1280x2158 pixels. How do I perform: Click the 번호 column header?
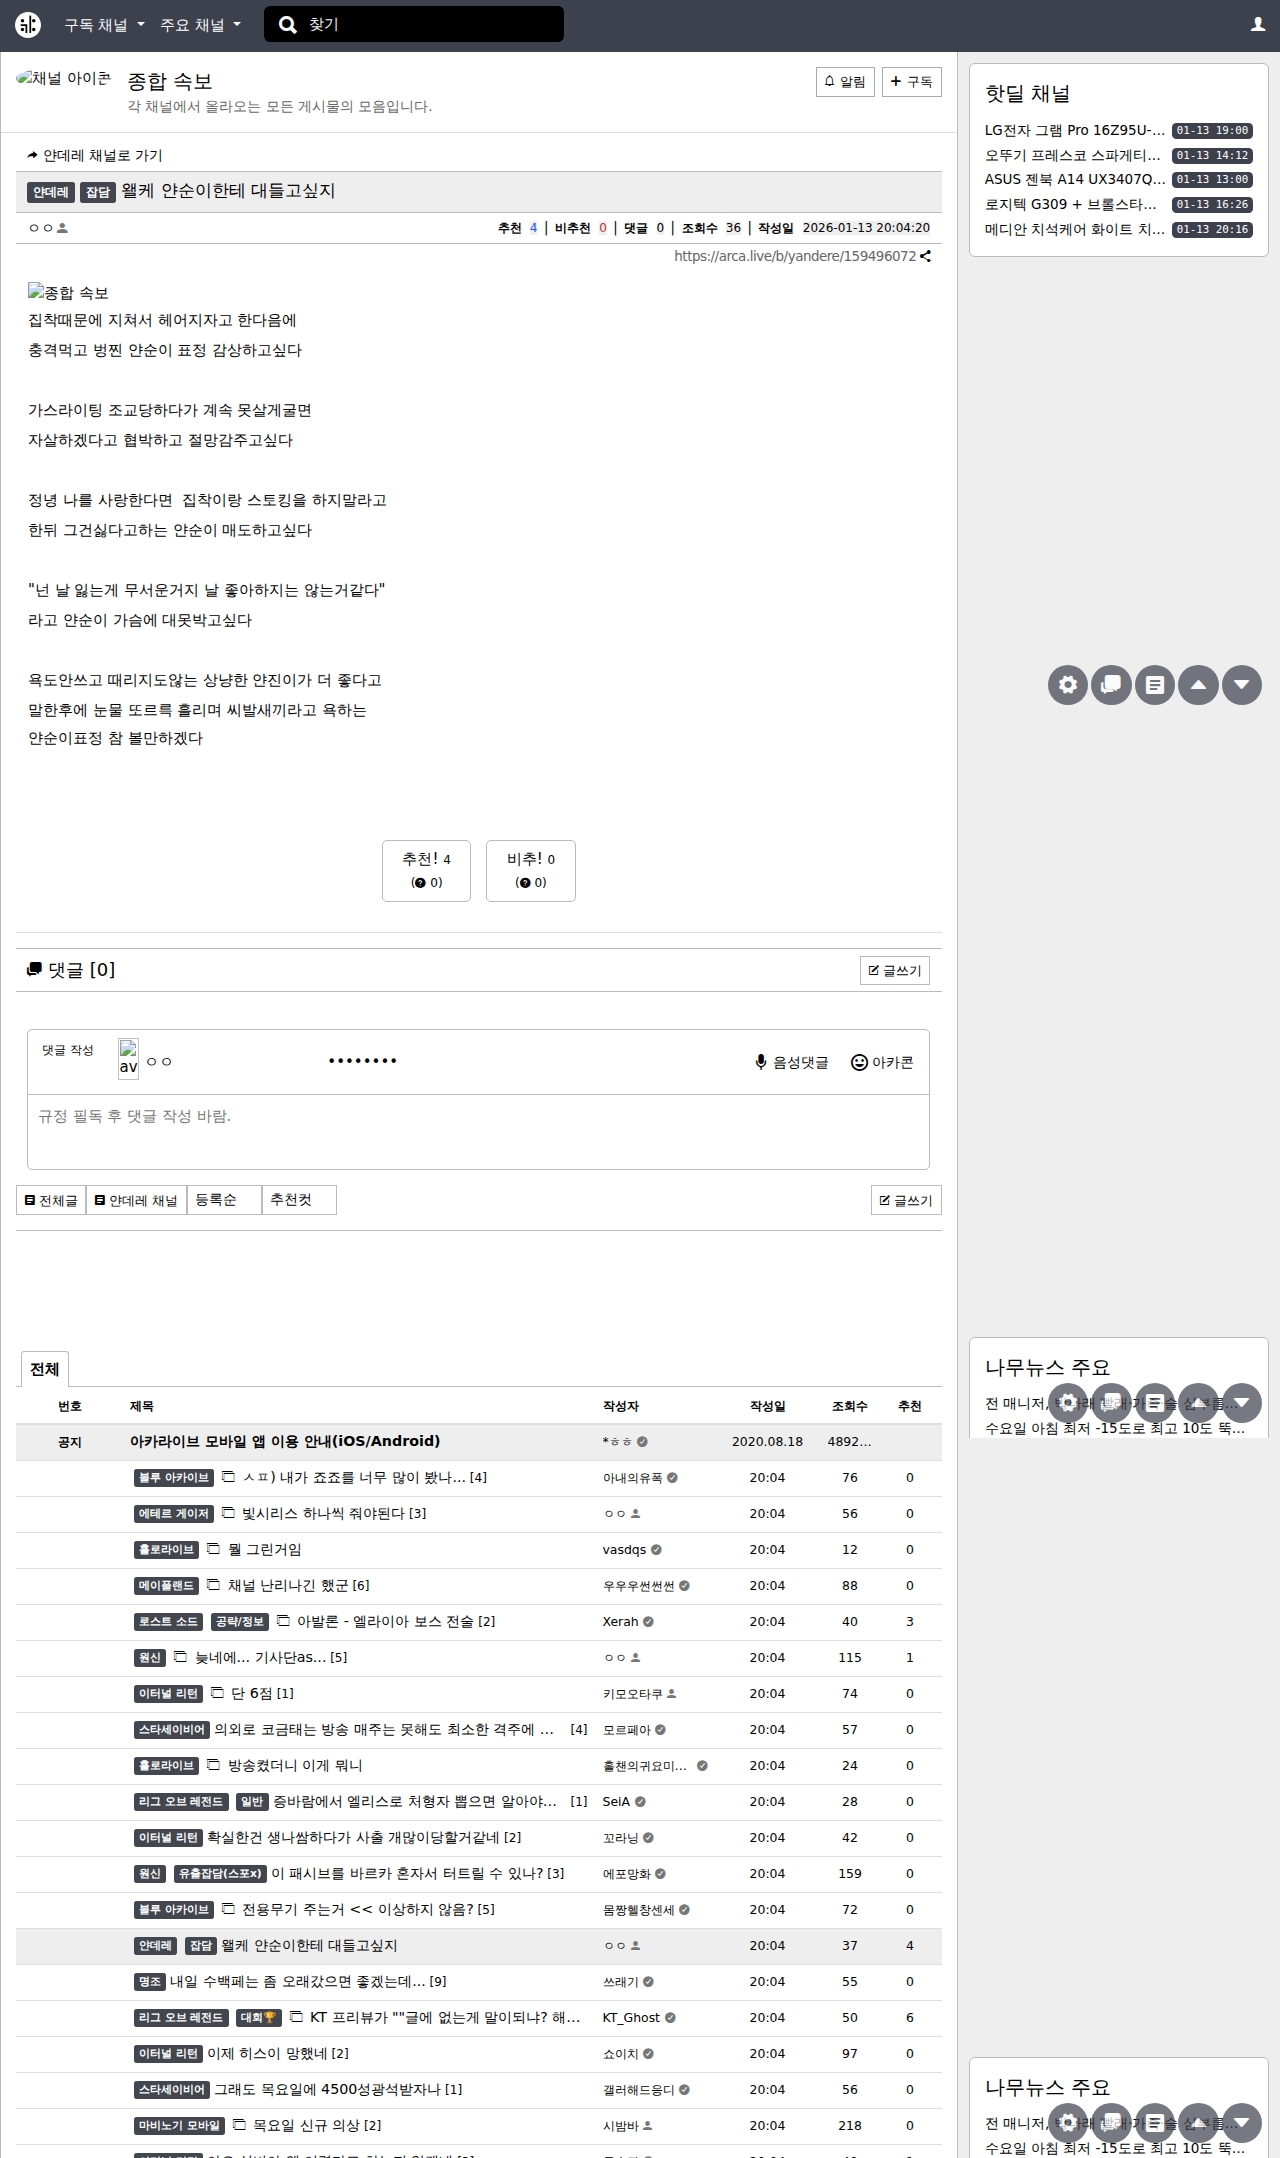point(70,1406)
